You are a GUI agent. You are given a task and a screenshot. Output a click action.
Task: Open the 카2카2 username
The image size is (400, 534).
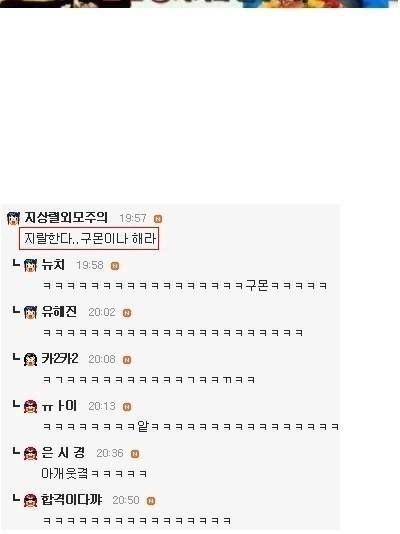[60, 359]
